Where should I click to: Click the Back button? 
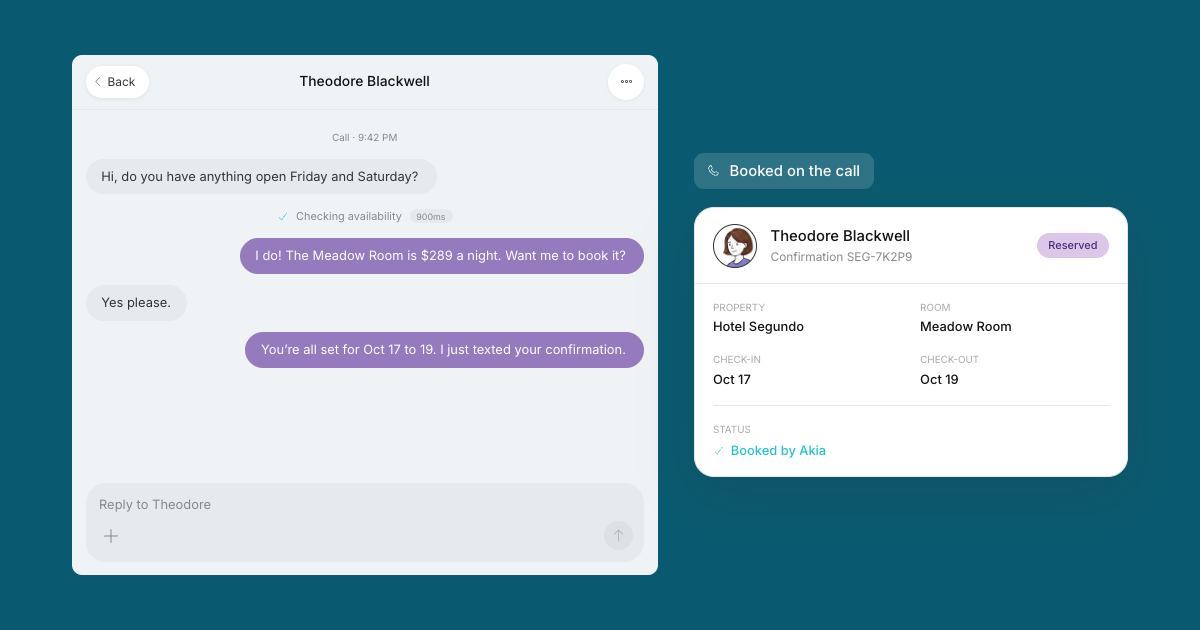click(x=117, y=82)
